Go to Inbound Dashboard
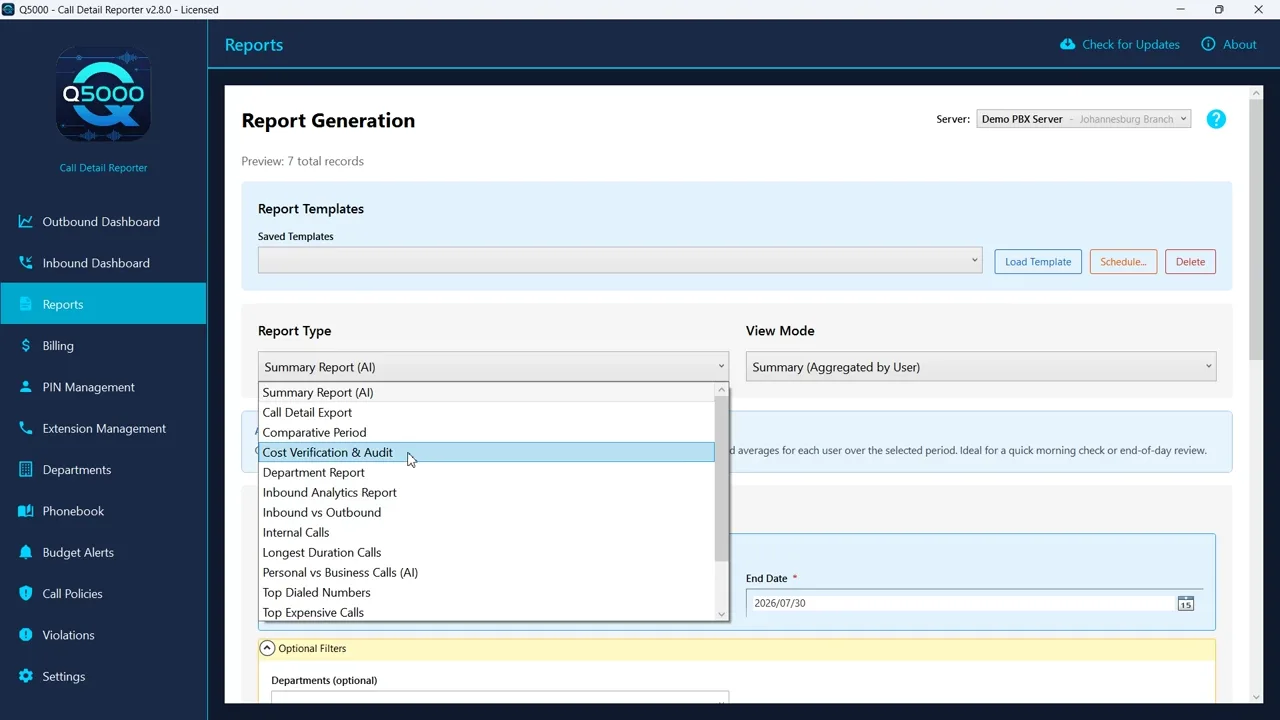This screenshot has width=1280, height=720. pyautogui.click(x=103, y=263)
